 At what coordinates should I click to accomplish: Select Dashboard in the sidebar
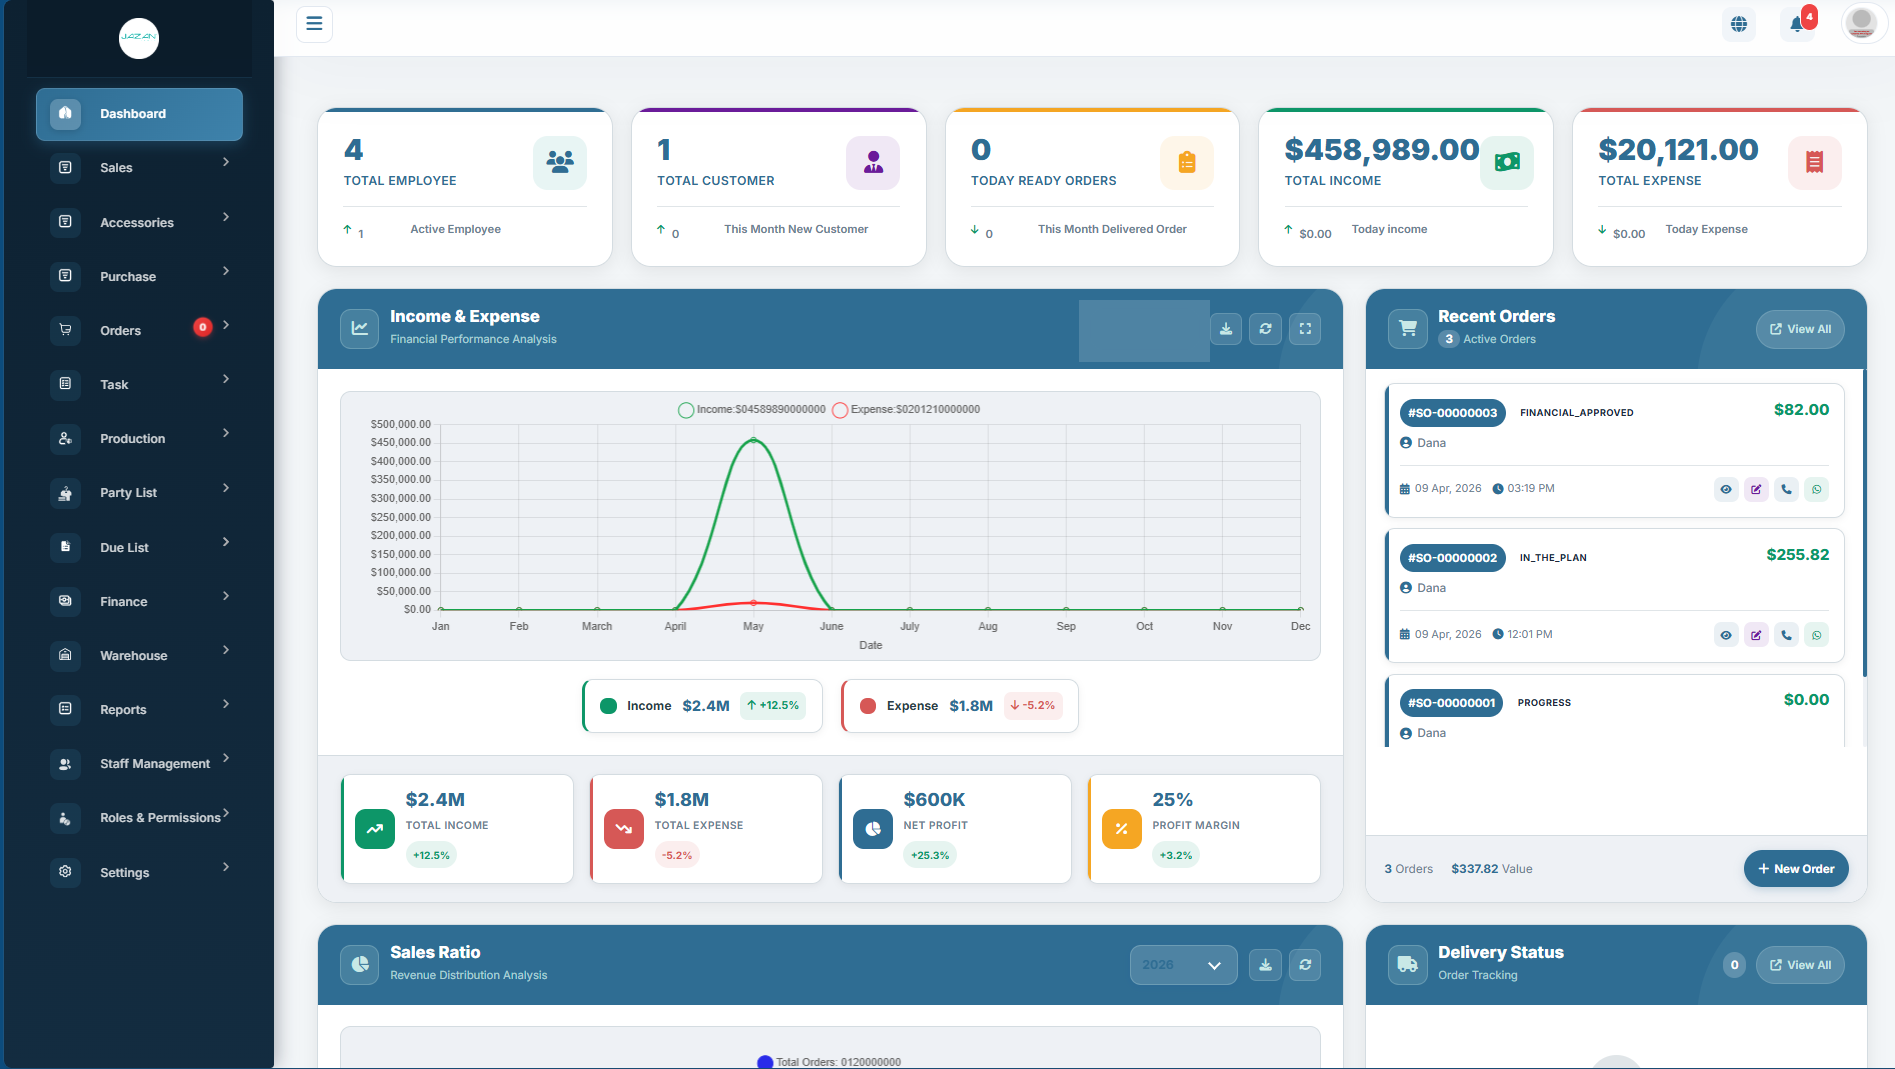139,114
